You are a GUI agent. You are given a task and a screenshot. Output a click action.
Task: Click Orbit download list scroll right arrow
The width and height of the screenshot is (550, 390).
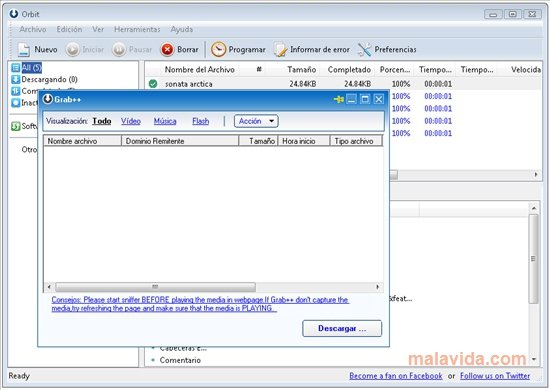click(x=536, y=174)
